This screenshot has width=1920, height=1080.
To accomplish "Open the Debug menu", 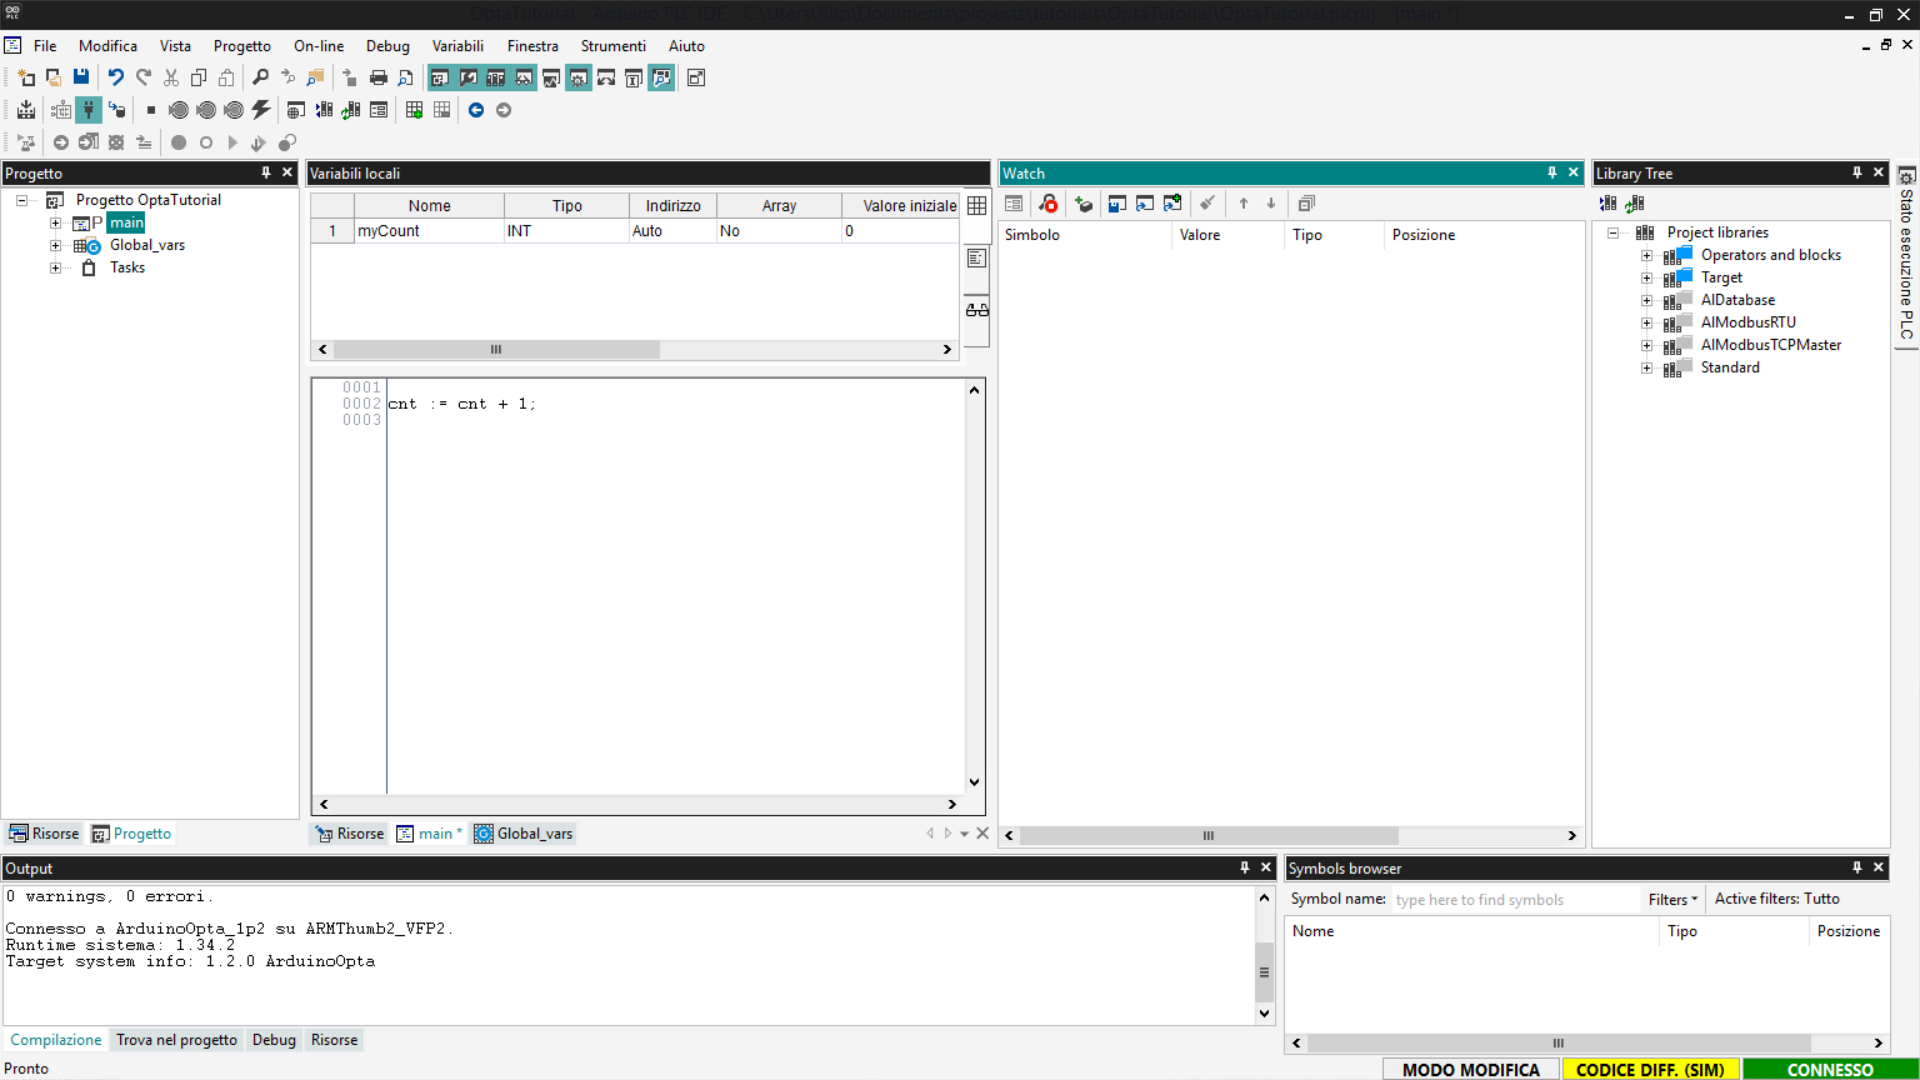I will coord(387,46).
